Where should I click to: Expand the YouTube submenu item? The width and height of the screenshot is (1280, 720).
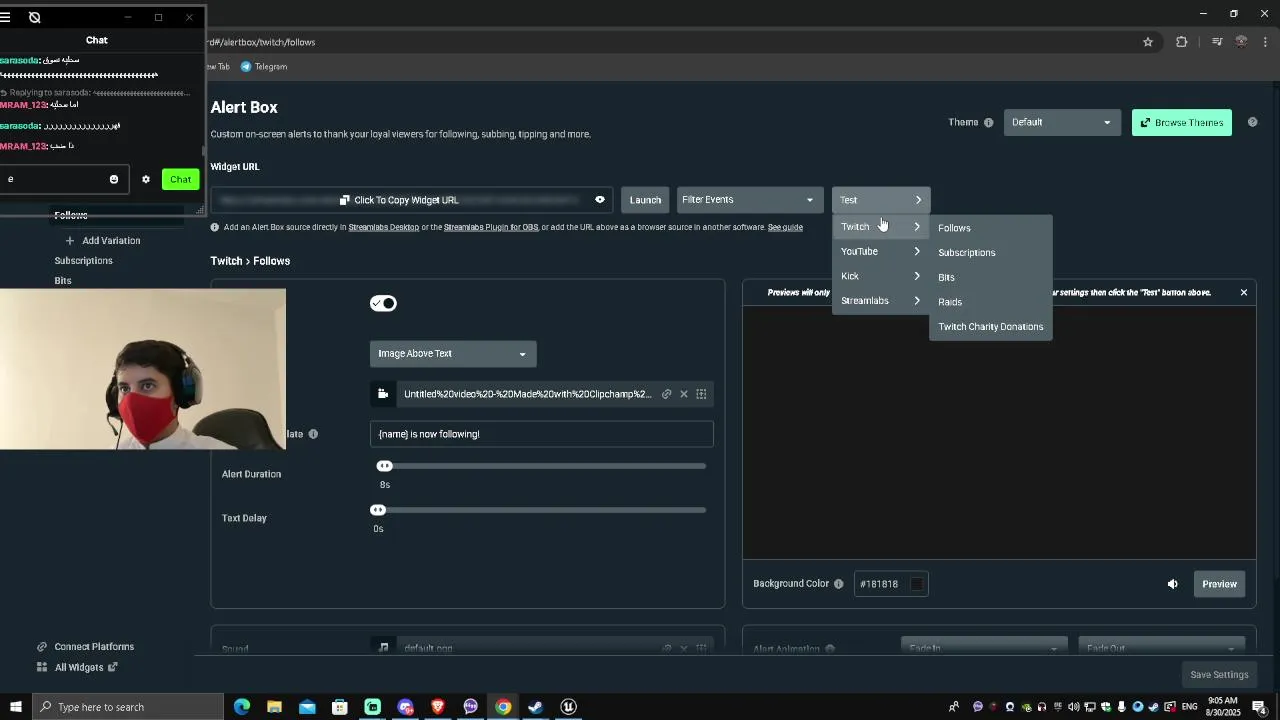[x=880, y=251]
